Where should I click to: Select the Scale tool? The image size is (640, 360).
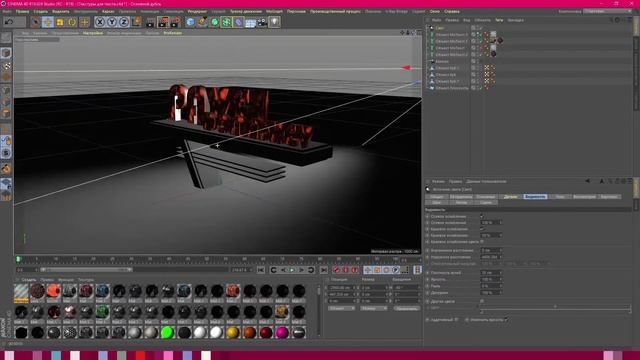60,22
